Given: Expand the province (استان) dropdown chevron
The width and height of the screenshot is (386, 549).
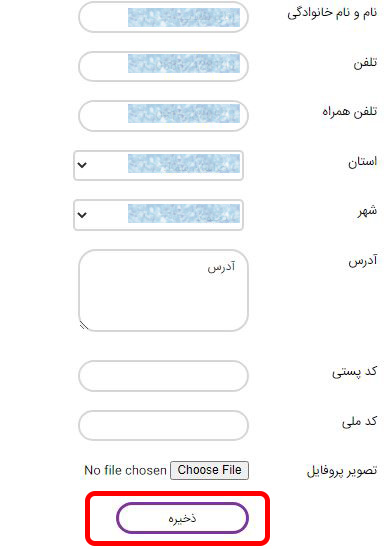Looking at the screenshot, I should point(82,165).
